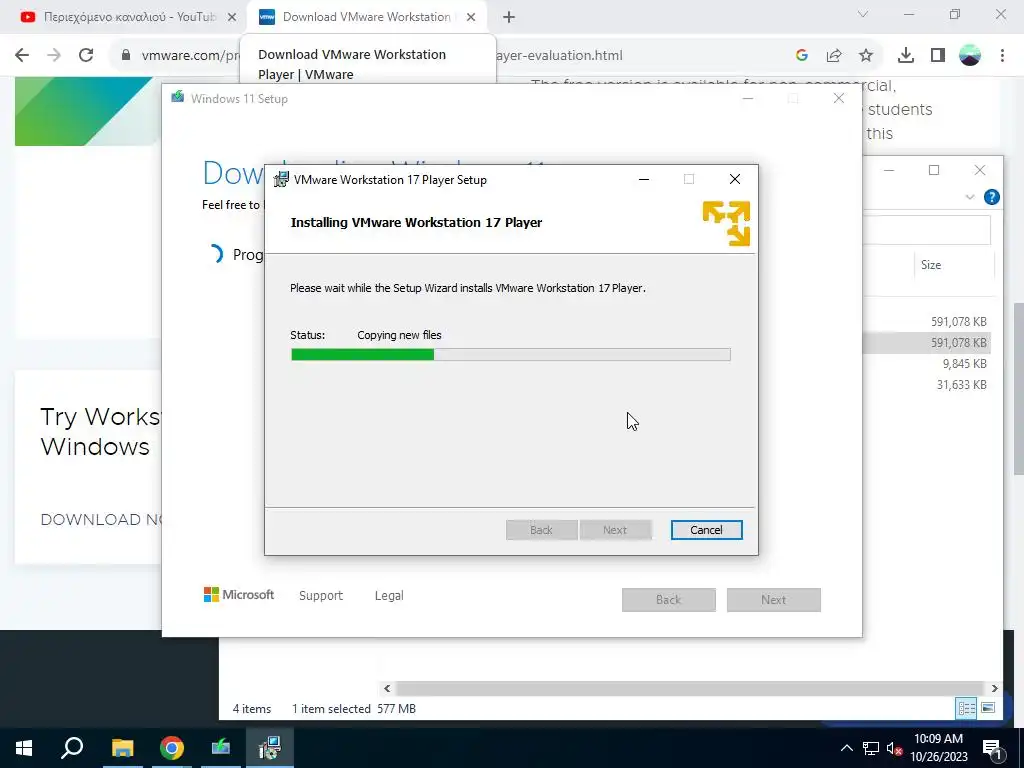Toggle the Chrome side panel
Screen dimensions: 1024x768
[x=938, y=56]
